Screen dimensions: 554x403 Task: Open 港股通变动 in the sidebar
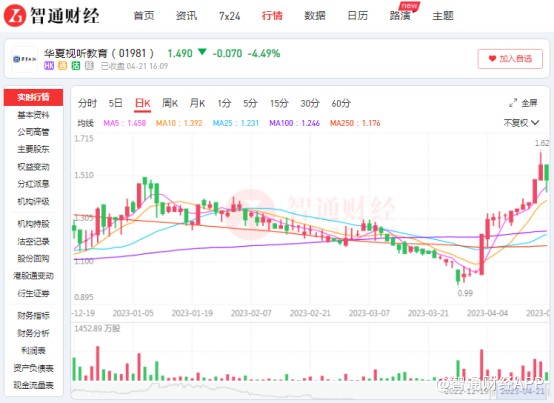(x=34, y=276)
